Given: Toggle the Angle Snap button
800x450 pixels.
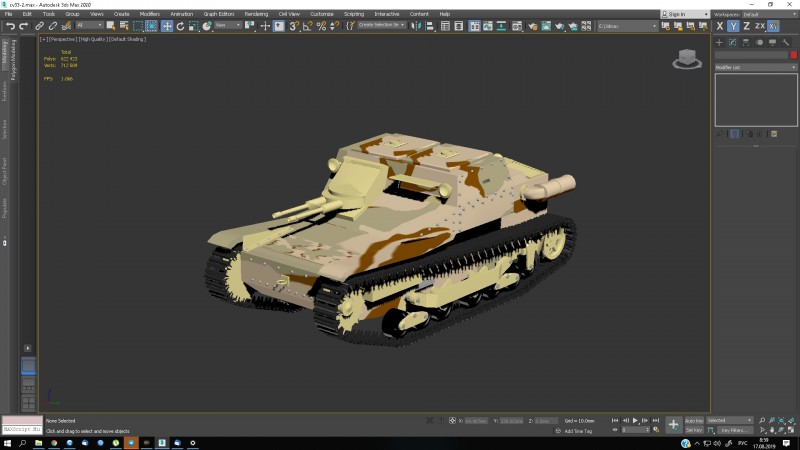Looking at the screenshot, I should click(307, 26).
